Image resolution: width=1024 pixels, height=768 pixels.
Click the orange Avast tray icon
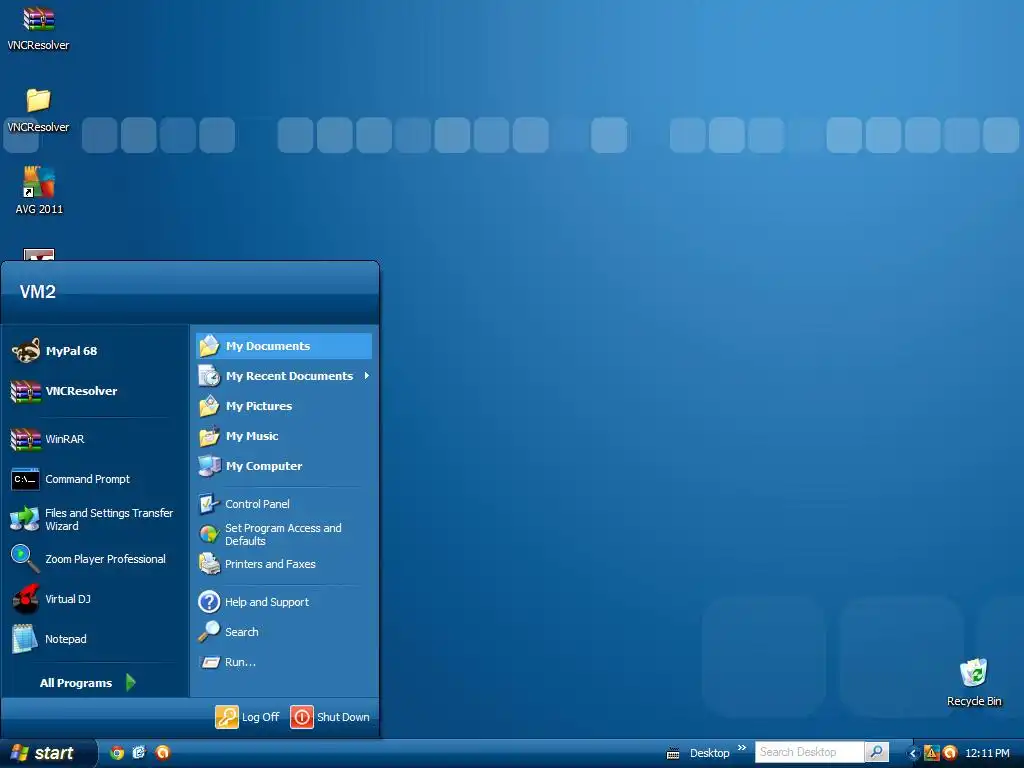[x=950, y=753]
